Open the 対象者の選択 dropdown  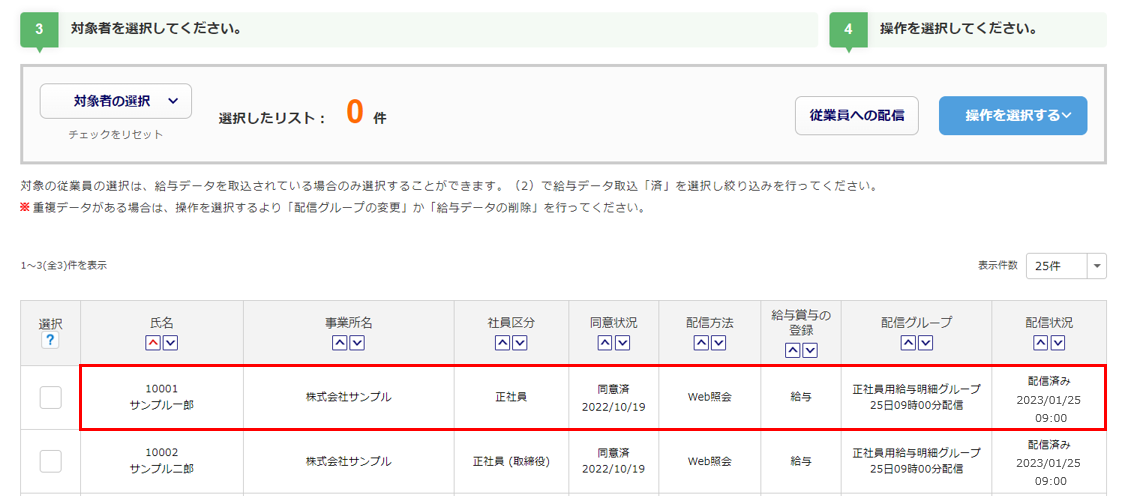point(116,101)
